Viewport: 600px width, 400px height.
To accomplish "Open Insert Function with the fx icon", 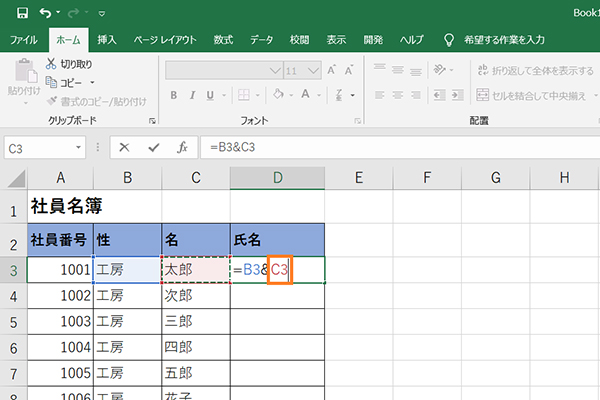I will point(182,147).
